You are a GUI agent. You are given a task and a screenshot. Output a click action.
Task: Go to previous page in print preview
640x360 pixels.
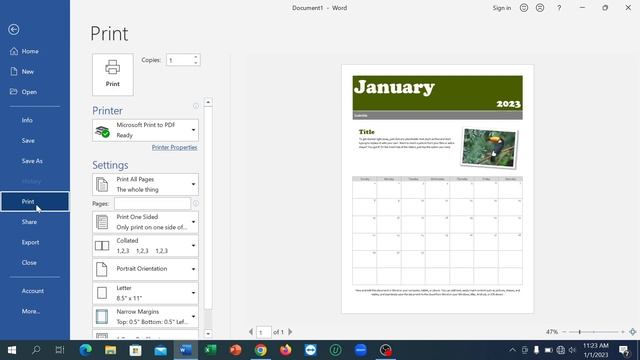[x=251, y=332]
